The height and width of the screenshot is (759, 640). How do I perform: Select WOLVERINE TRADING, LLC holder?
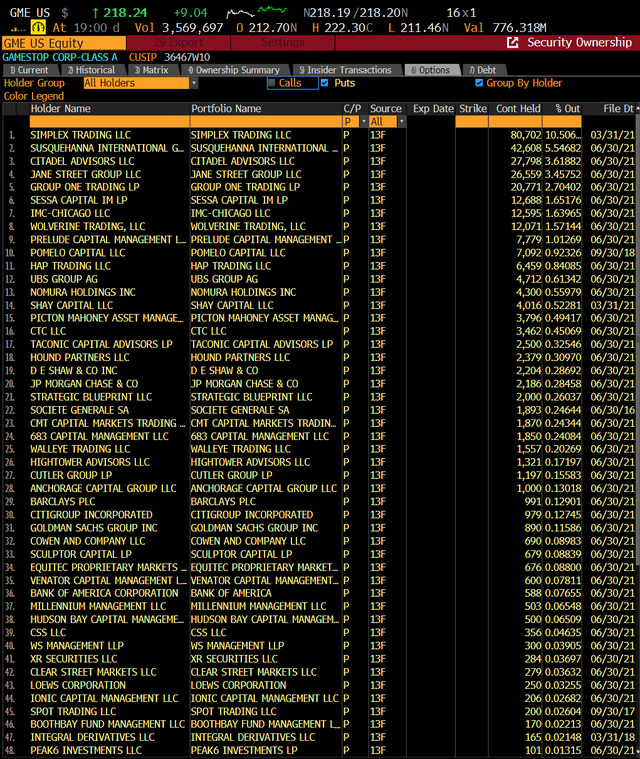point(88,227)
